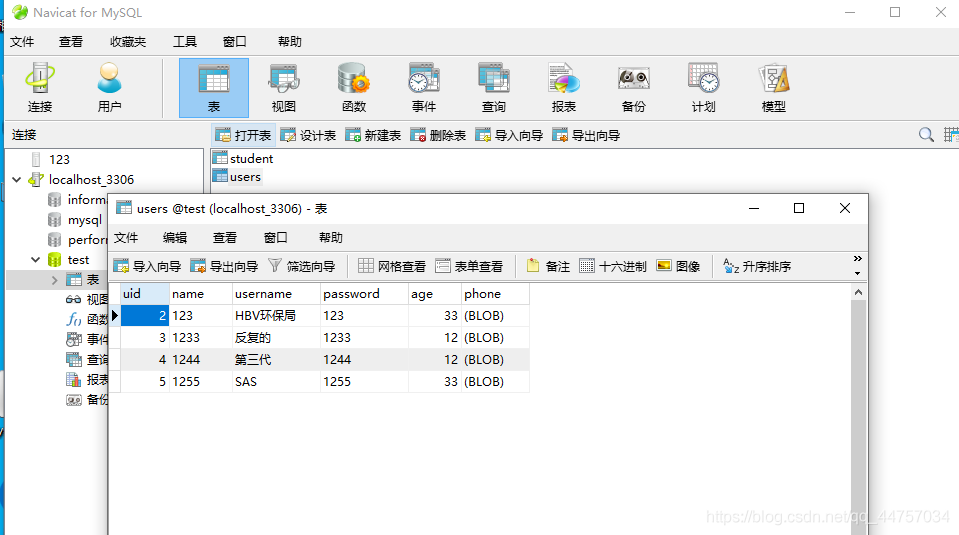This screenshot has width=959, height=535.
Task: Click the 十六进制 (Hex) button
Action: (x=613, y=266)
